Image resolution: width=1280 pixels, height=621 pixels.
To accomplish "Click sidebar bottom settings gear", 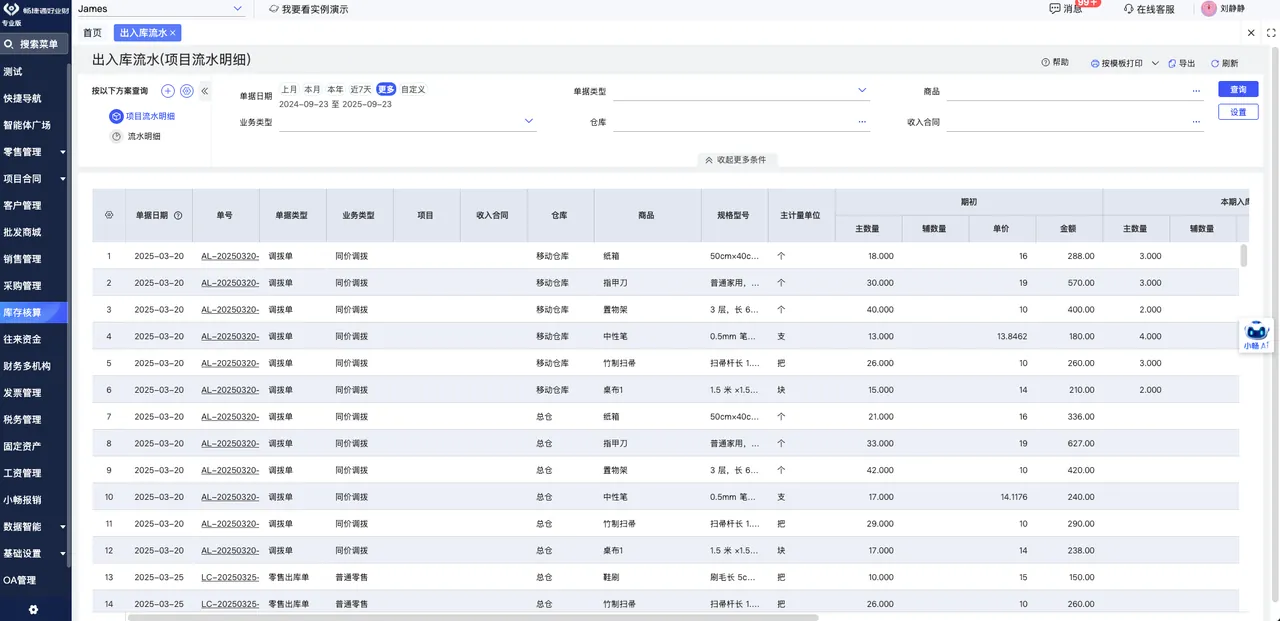I will pos(33,609).
